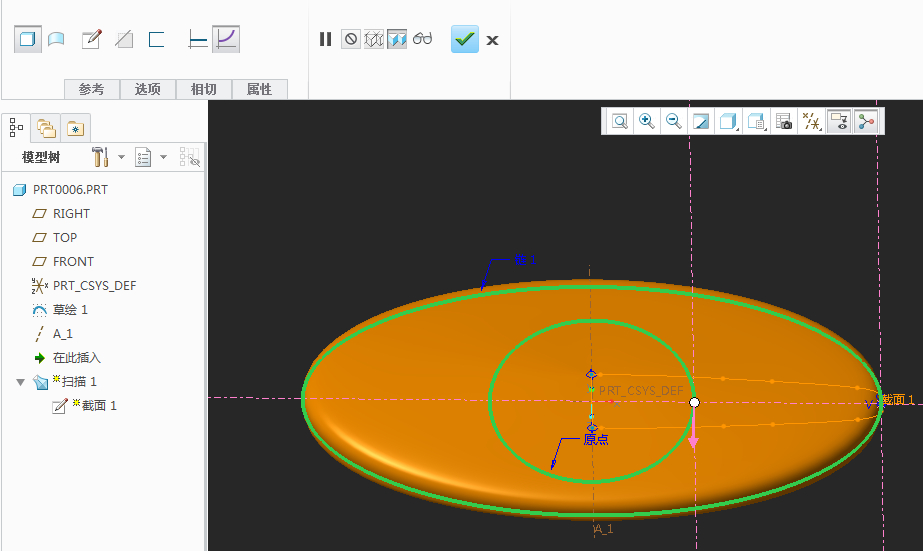
Task: Click the A_1 axis label in viewport
Action: [603, 529]
